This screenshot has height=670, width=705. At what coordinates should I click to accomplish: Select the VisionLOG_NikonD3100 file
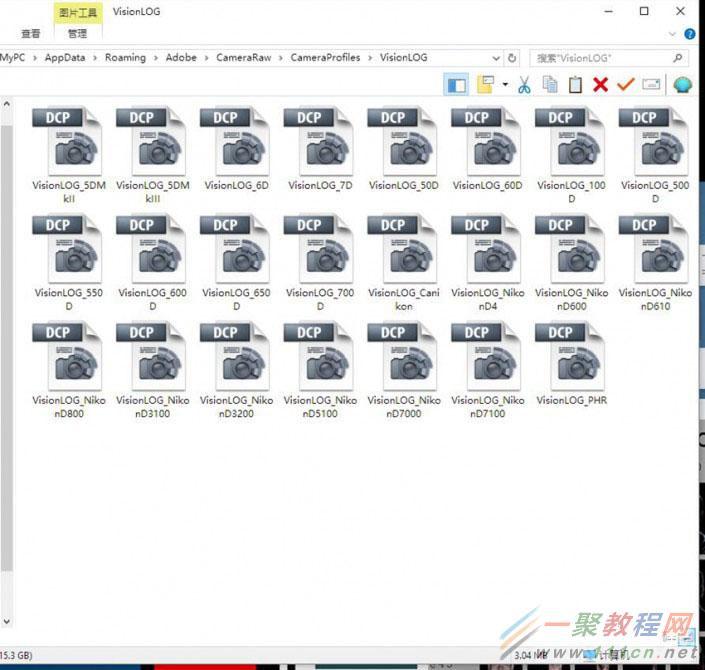152,371
